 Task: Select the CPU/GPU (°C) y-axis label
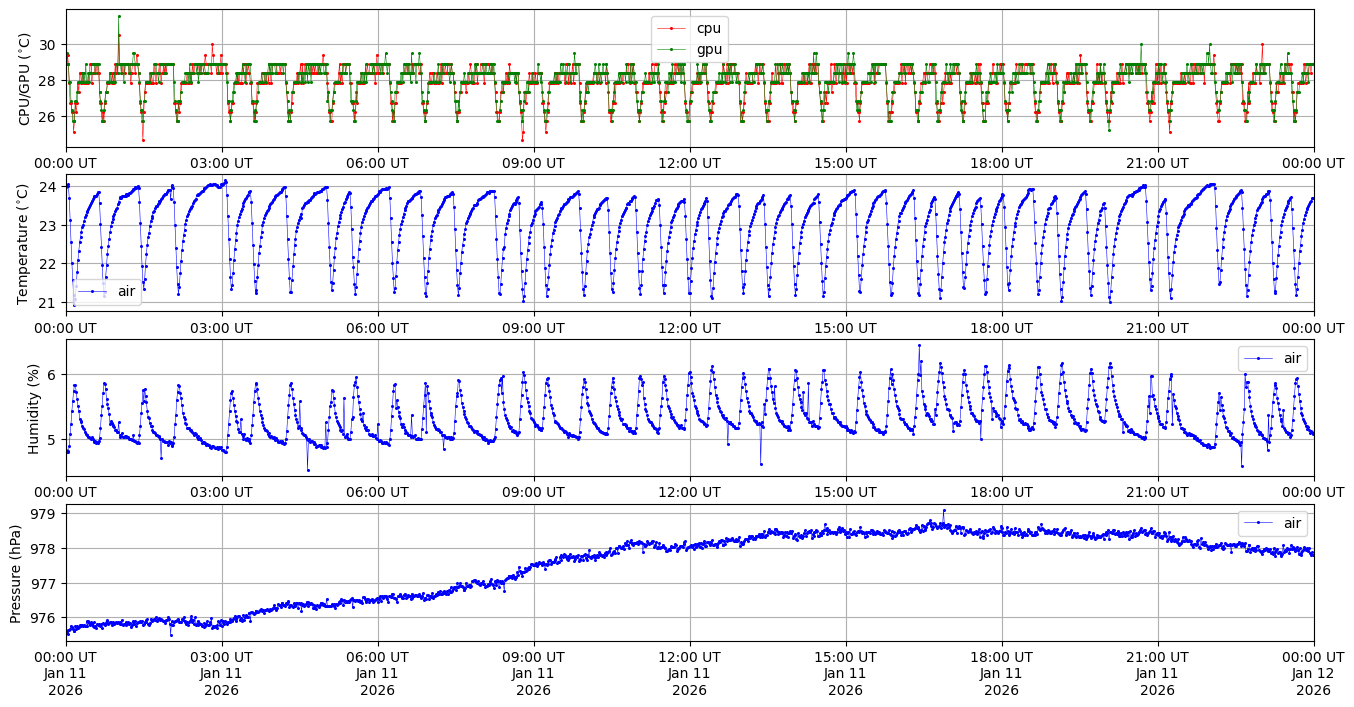pos(24,79)
